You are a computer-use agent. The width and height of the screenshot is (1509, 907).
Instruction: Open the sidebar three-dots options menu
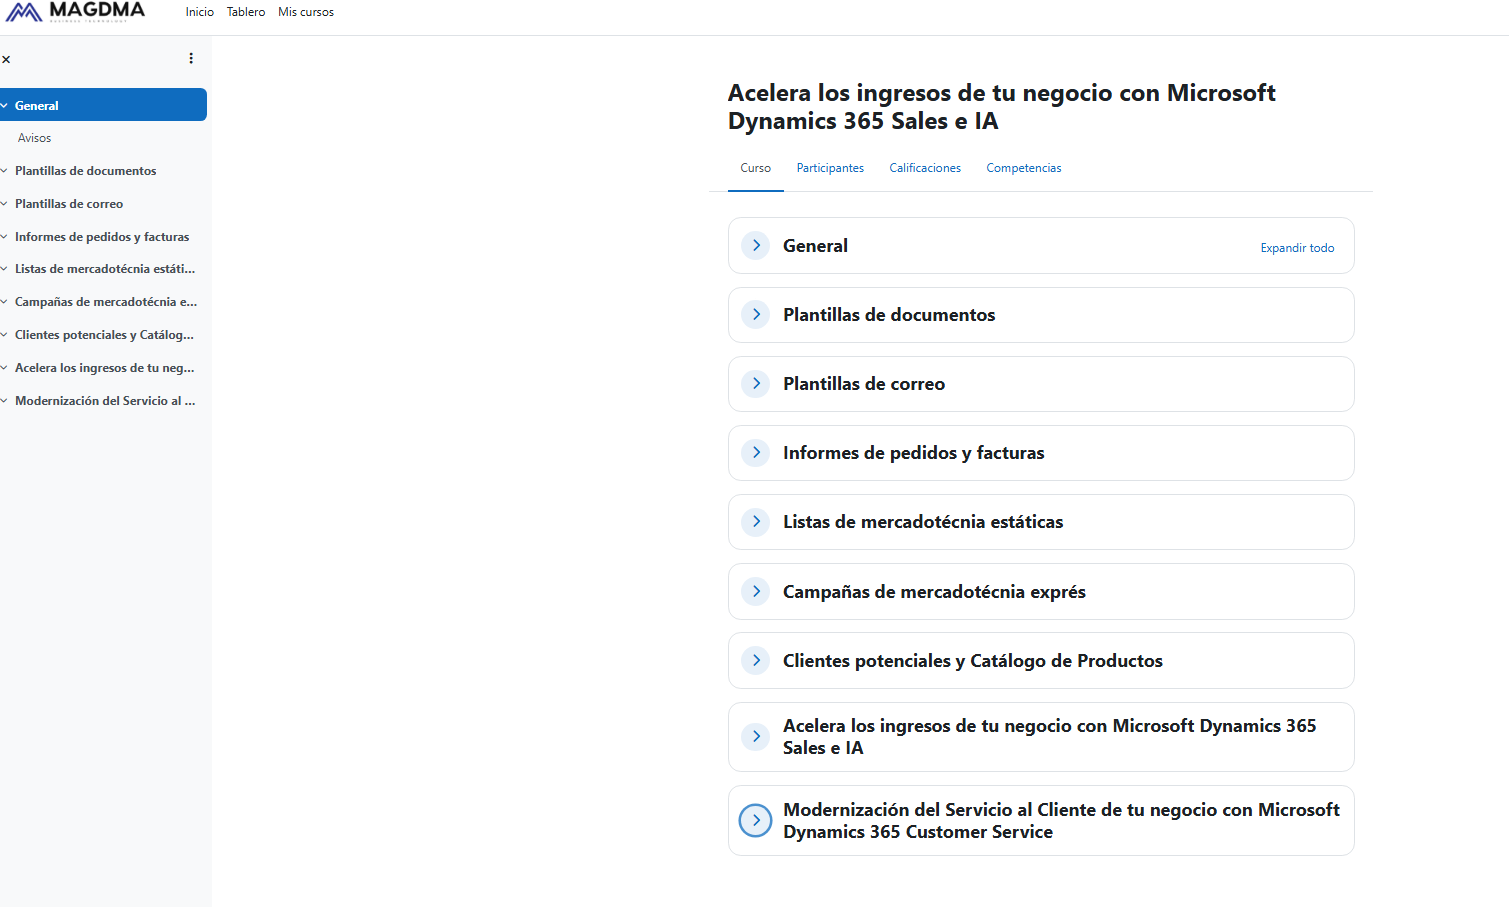(191, 58)
